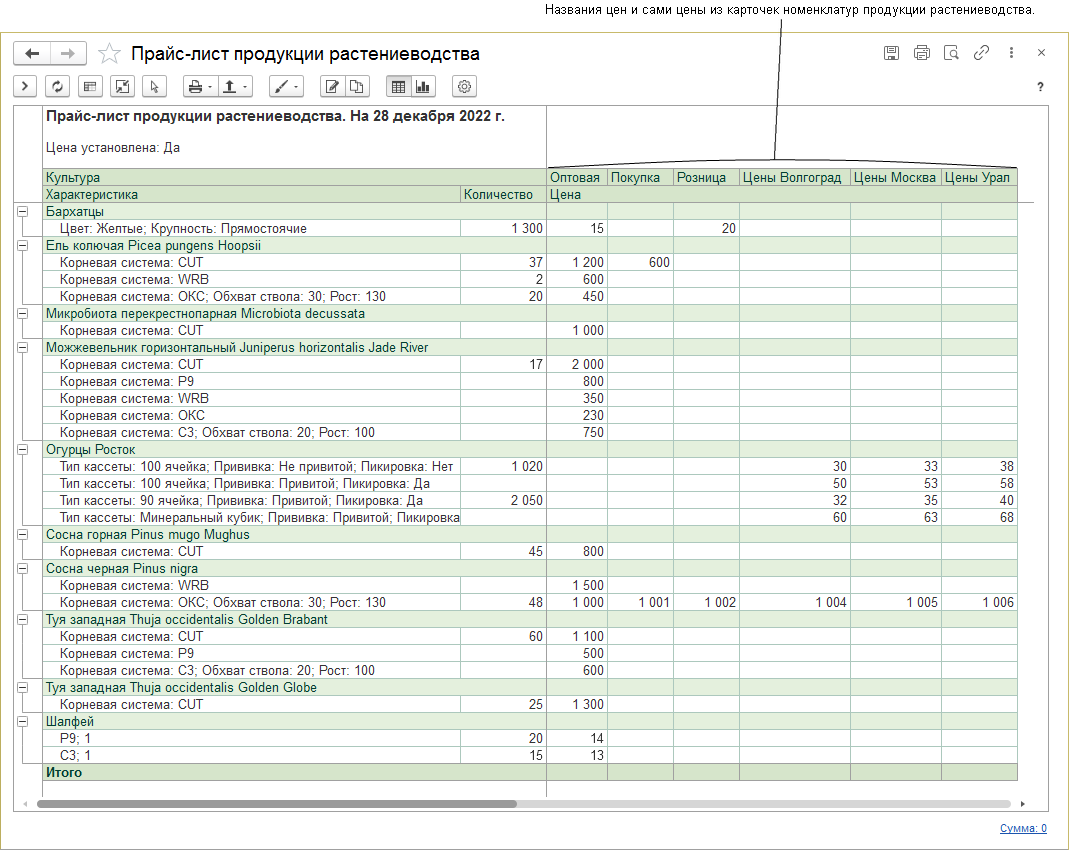Open the three-dot more actions menu

[1011, 53]
